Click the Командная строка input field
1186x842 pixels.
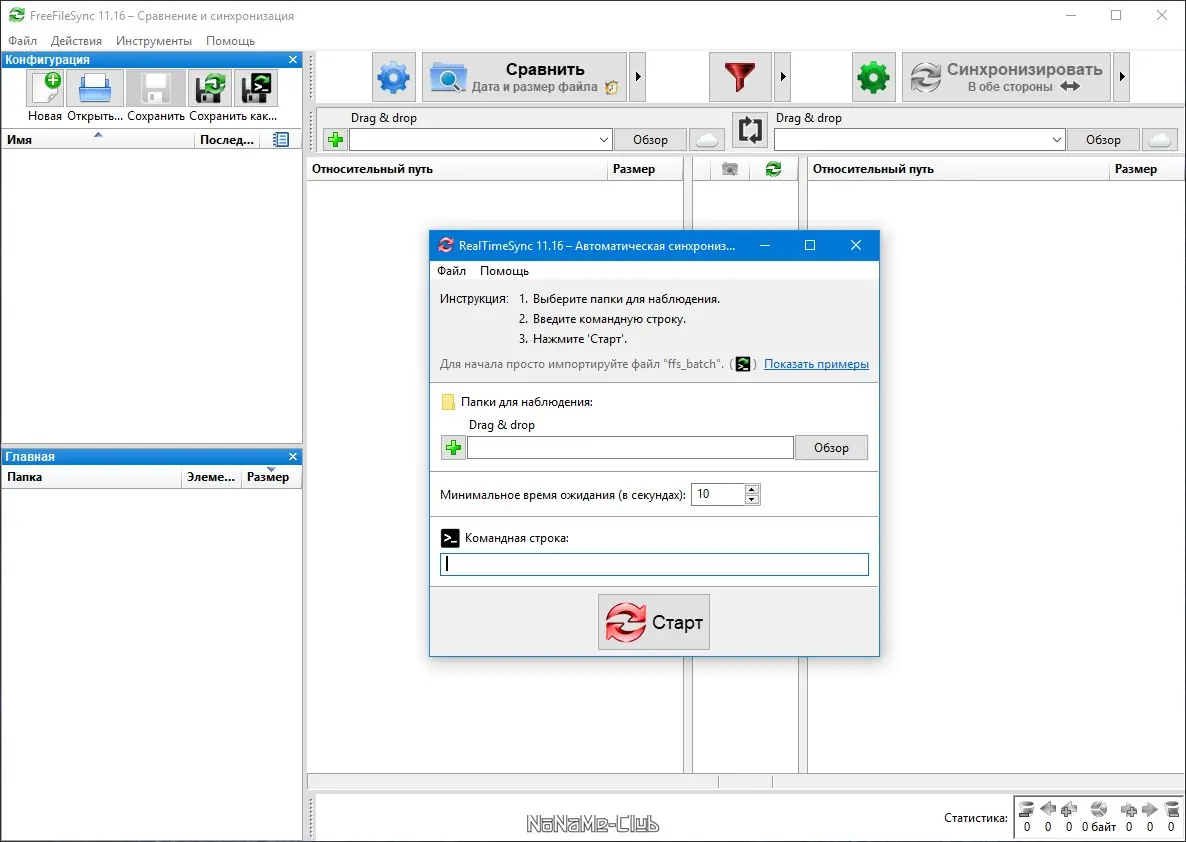click(x=654, y=564)
